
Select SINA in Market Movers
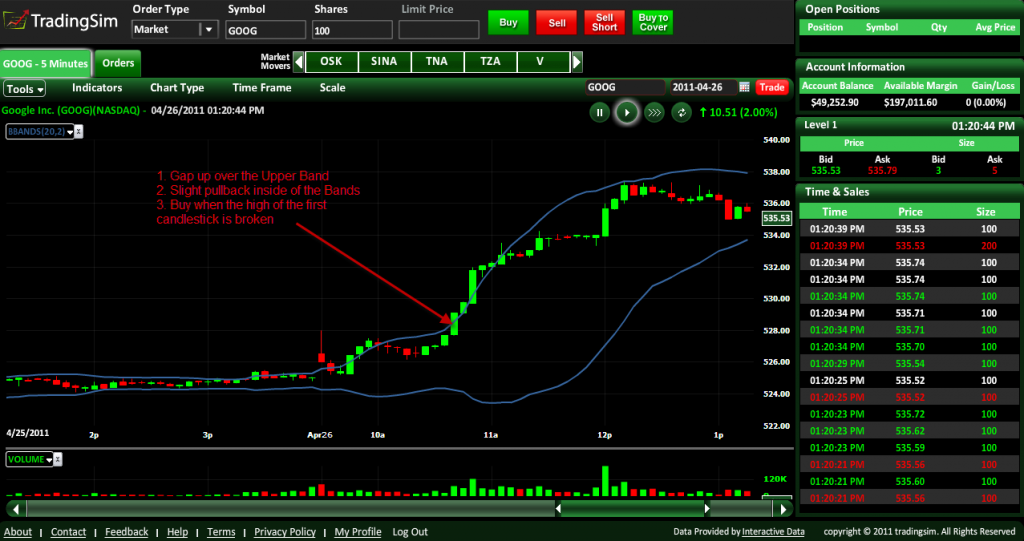point(384,61)
